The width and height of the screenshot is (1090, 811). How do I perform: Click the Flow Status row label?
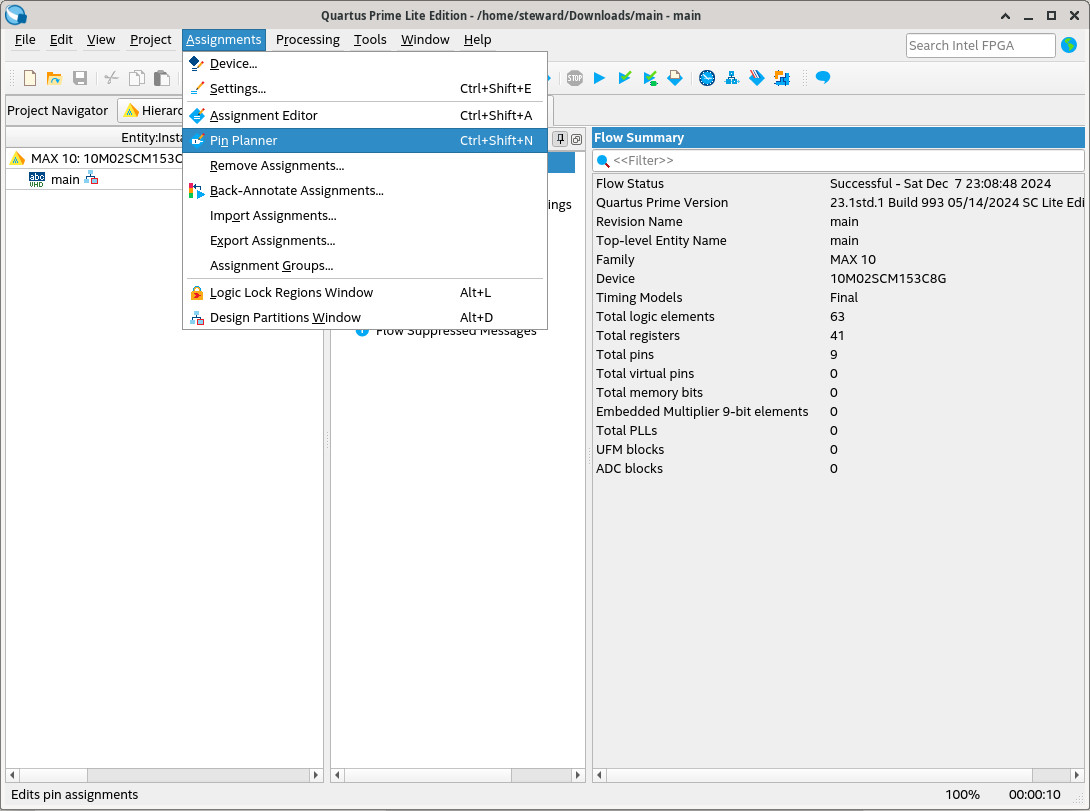tap(630, 183)
